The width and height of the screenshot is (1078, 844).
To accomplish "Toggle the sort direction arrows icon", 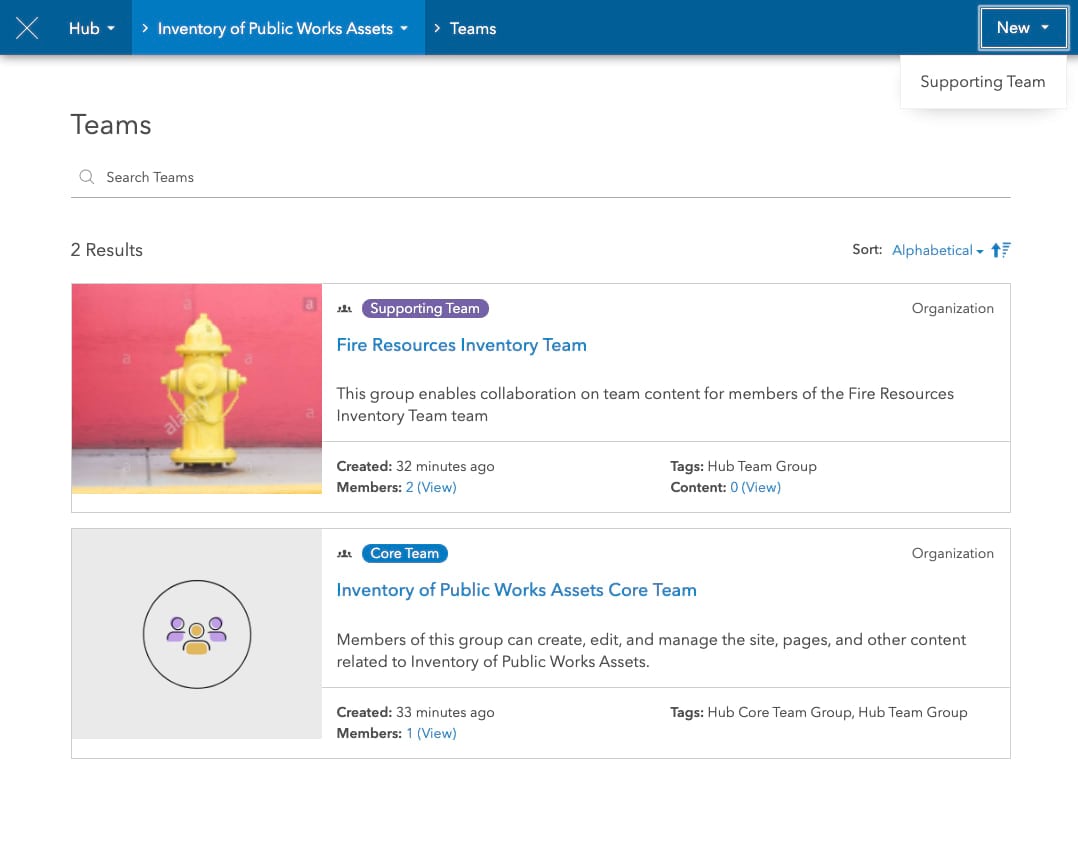I will (1000, 249).
